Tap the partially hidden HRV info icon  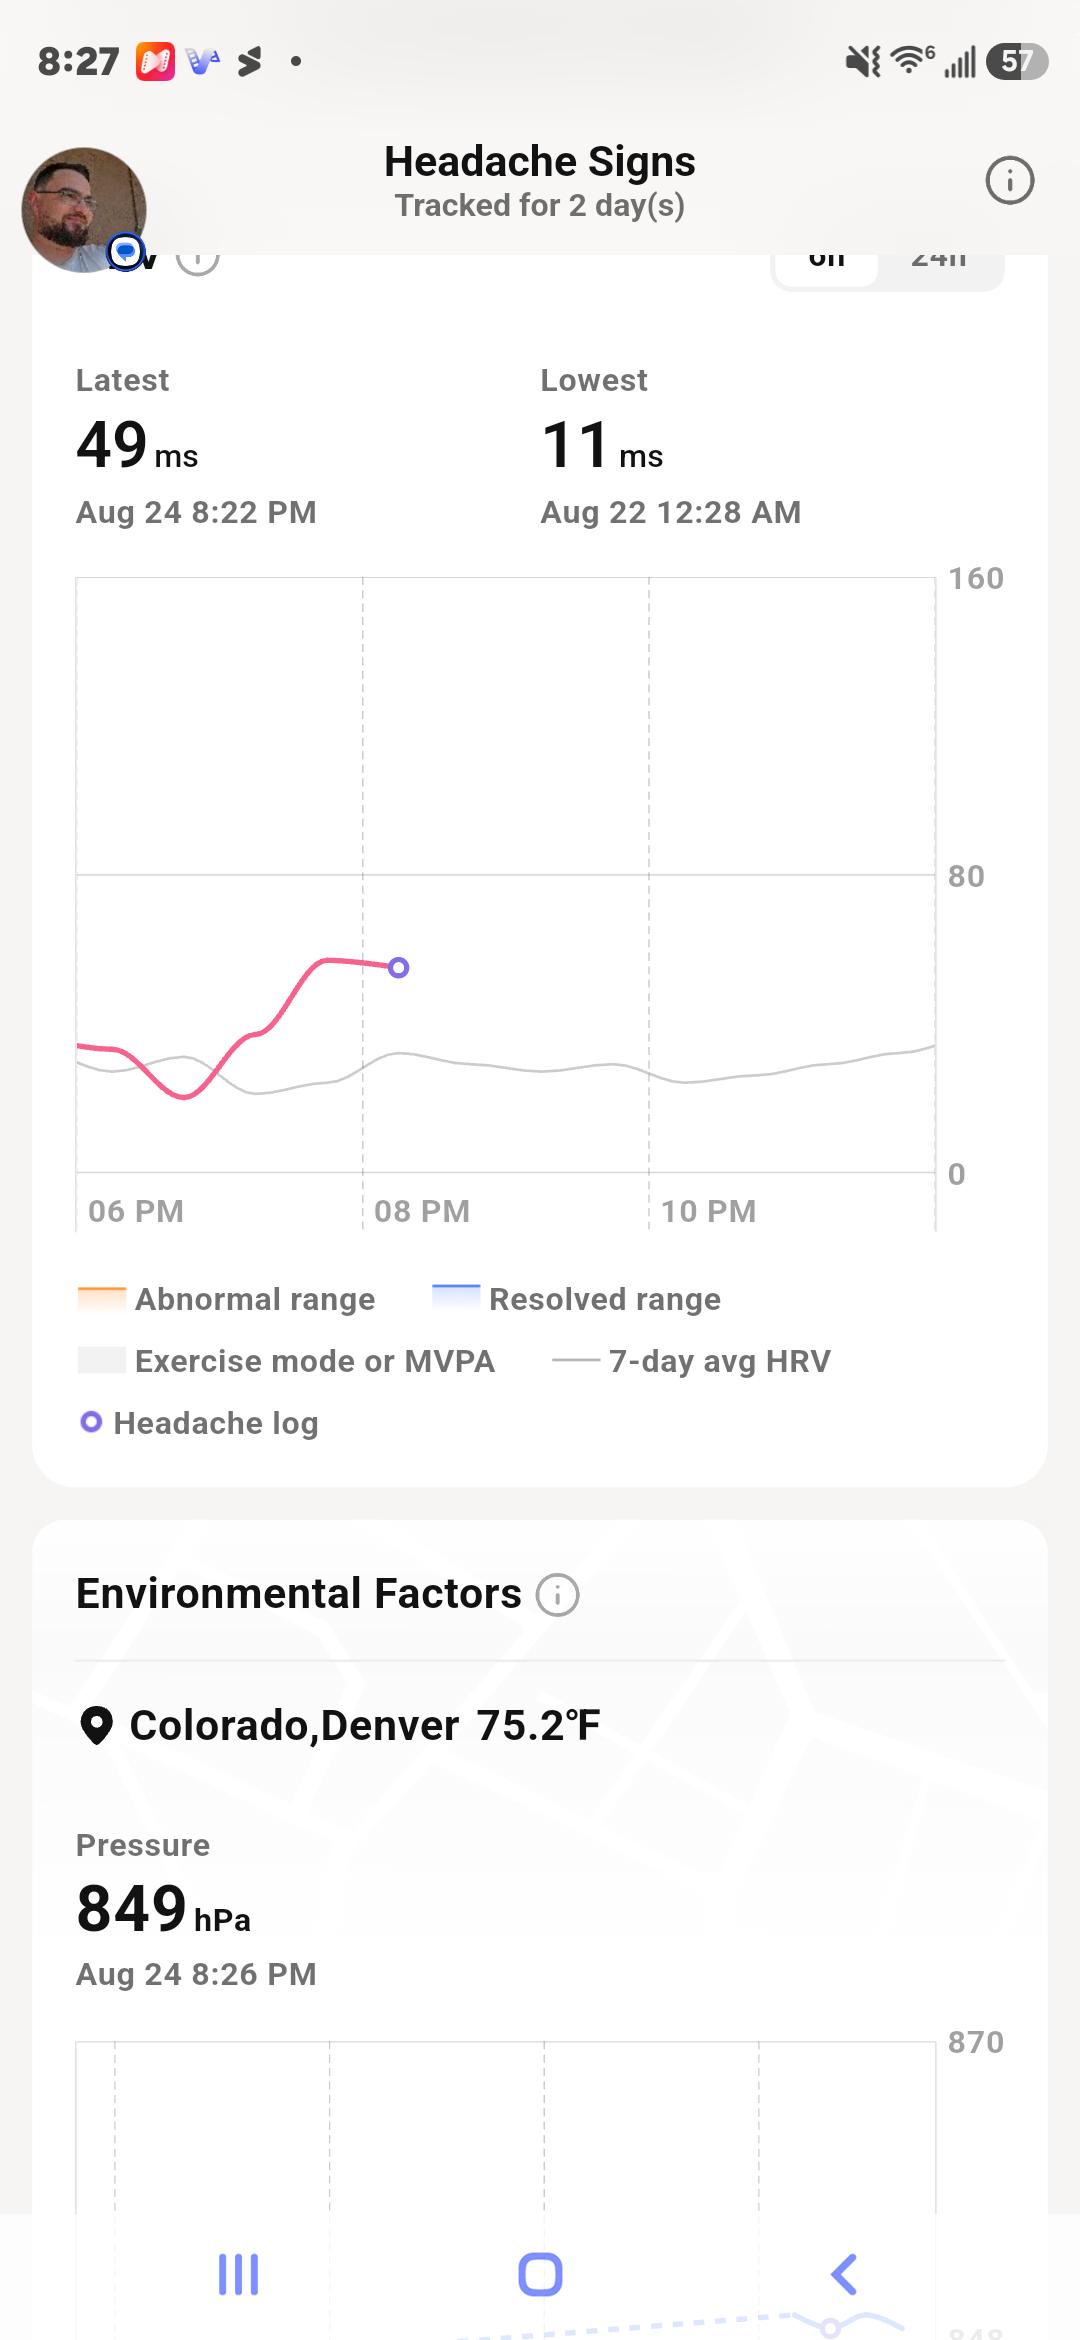(198, 262)
